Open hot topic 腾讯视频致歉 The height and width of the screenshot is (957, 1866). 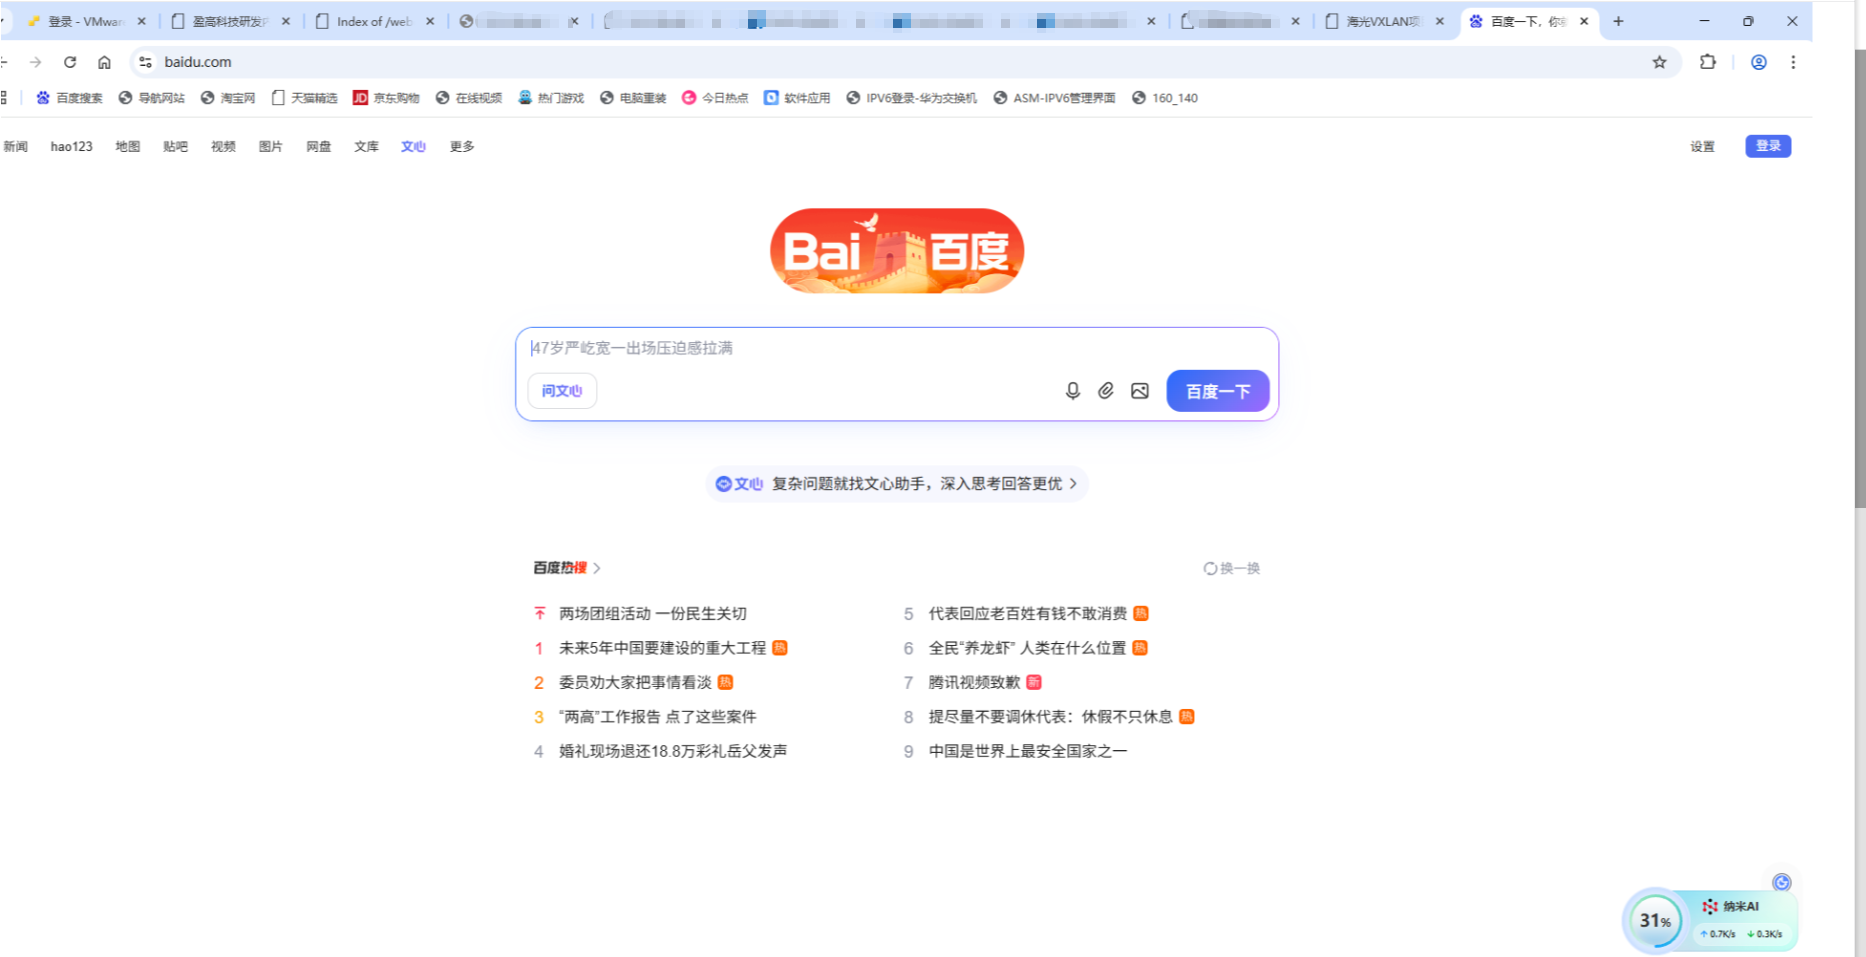point(974,682)
